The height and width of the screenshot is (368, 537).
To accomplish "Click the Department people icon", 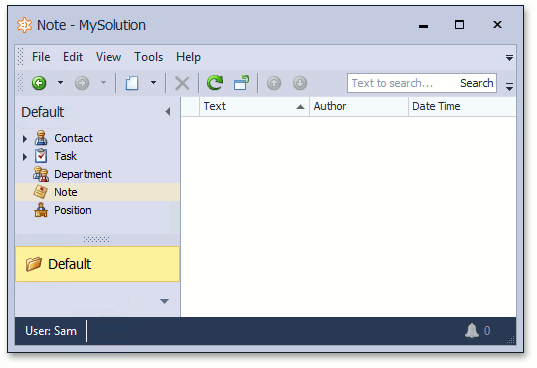I will pyautogui.click(x=41, y=174).
